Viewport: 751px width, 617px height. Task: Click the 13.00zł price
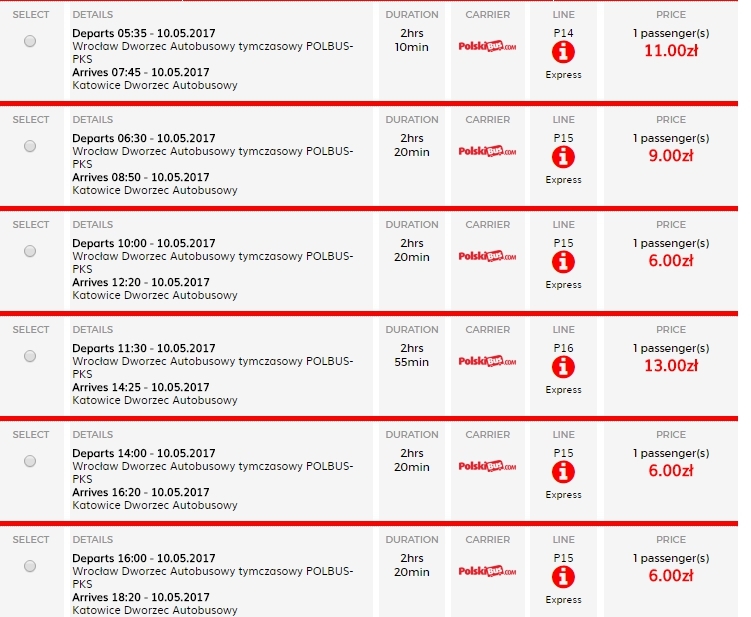coord(671,366)
